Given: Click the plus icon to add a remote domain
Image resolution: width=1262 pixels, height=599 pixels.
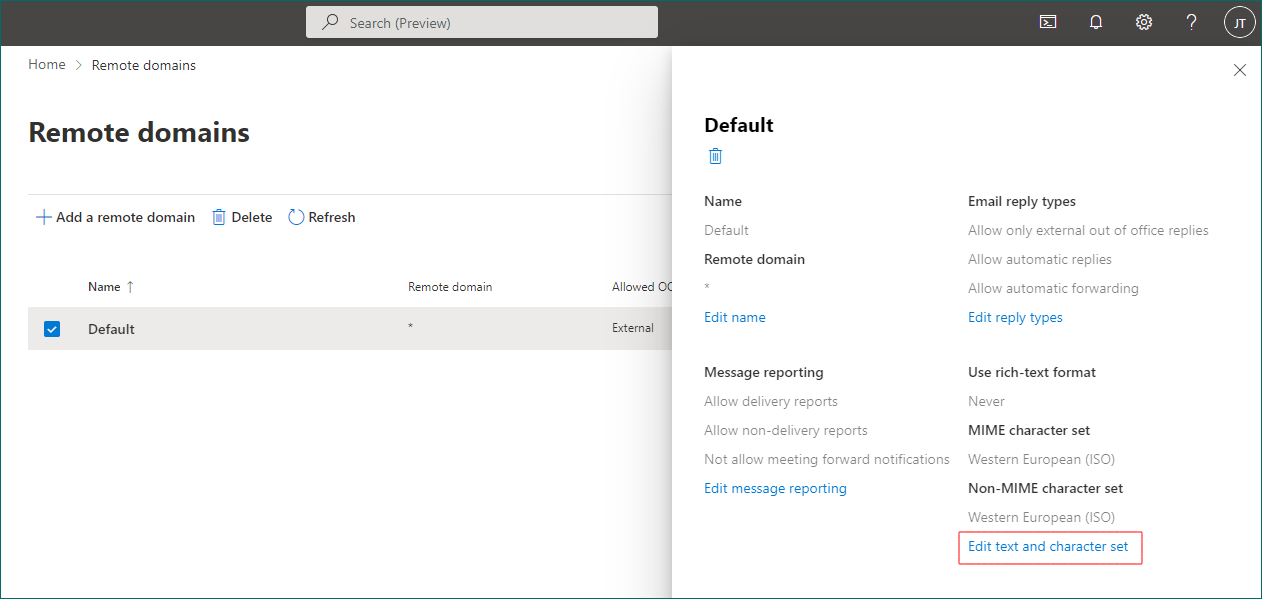Looking at the screenshot, I should (43, 217).
